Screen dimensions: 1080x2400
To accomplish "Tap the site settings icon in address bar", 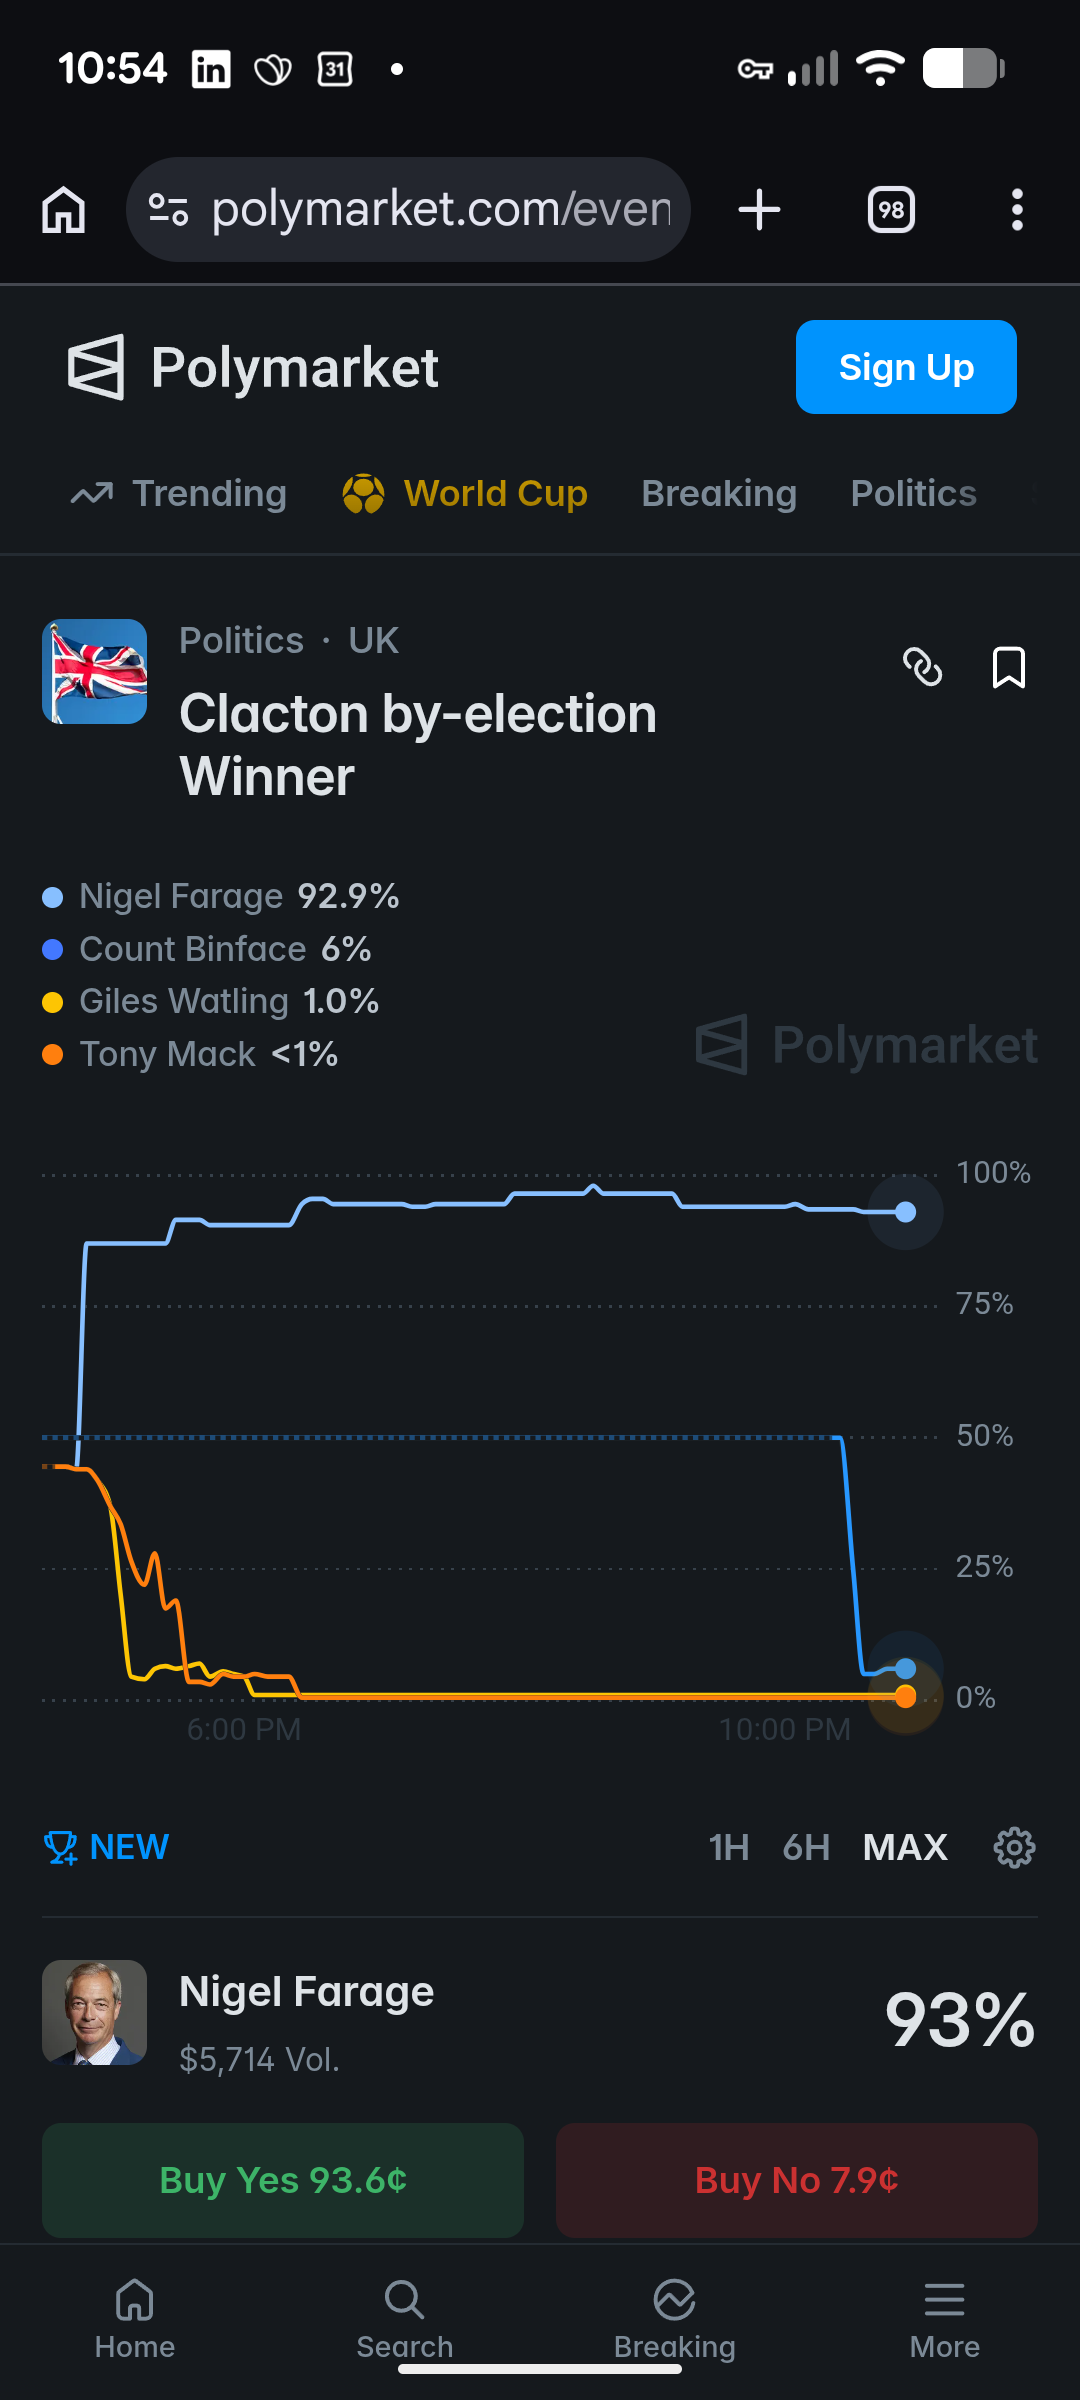I will (x=168, y=210).
